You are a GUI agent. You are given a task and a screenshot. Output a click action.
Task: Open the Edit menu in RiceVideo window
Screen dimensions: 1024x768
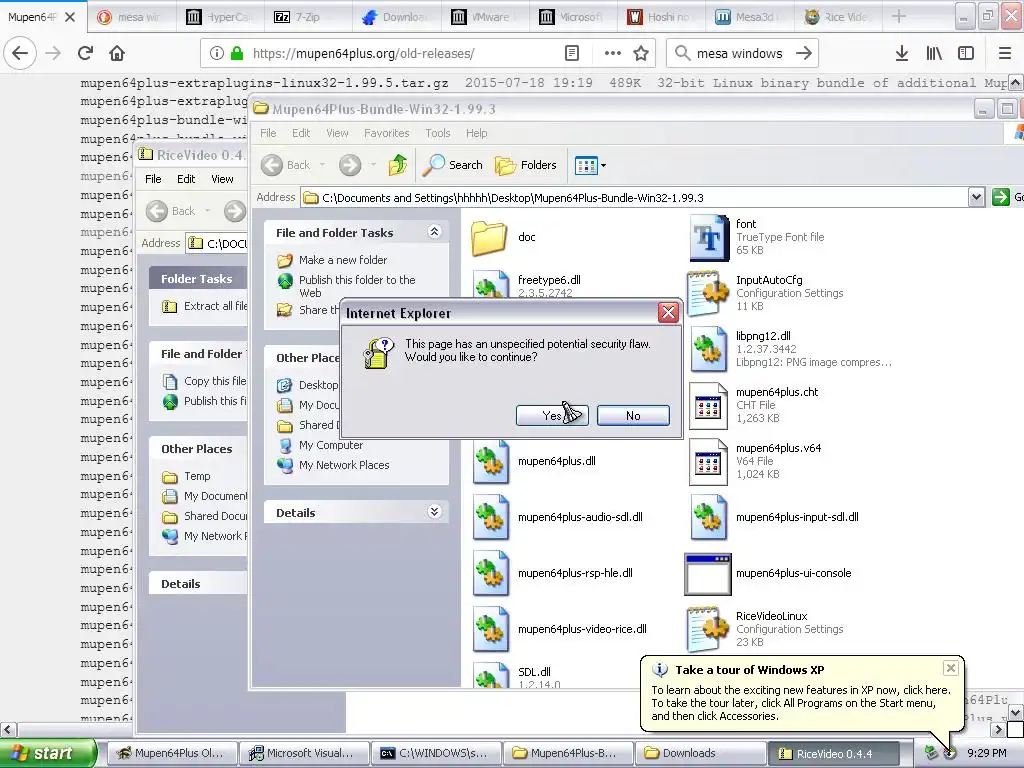click(186, 179)
